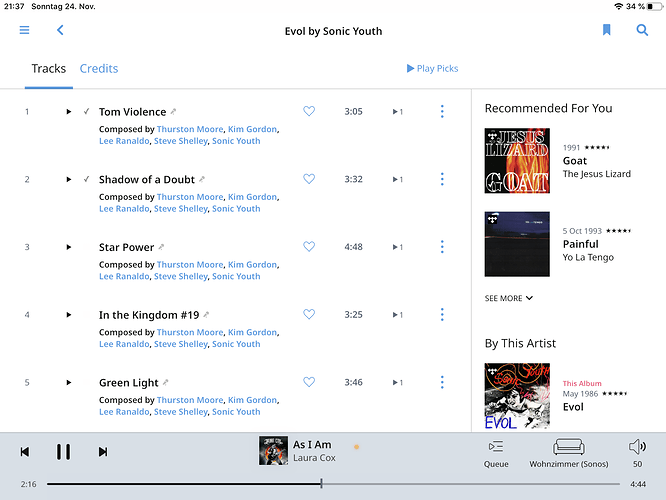Skip to previous track

[x=25, y=452]
